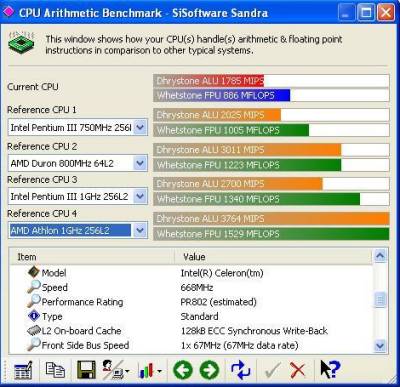Expand the small arrow next to user options icon
400x387 pixels.
coord(128,371)
